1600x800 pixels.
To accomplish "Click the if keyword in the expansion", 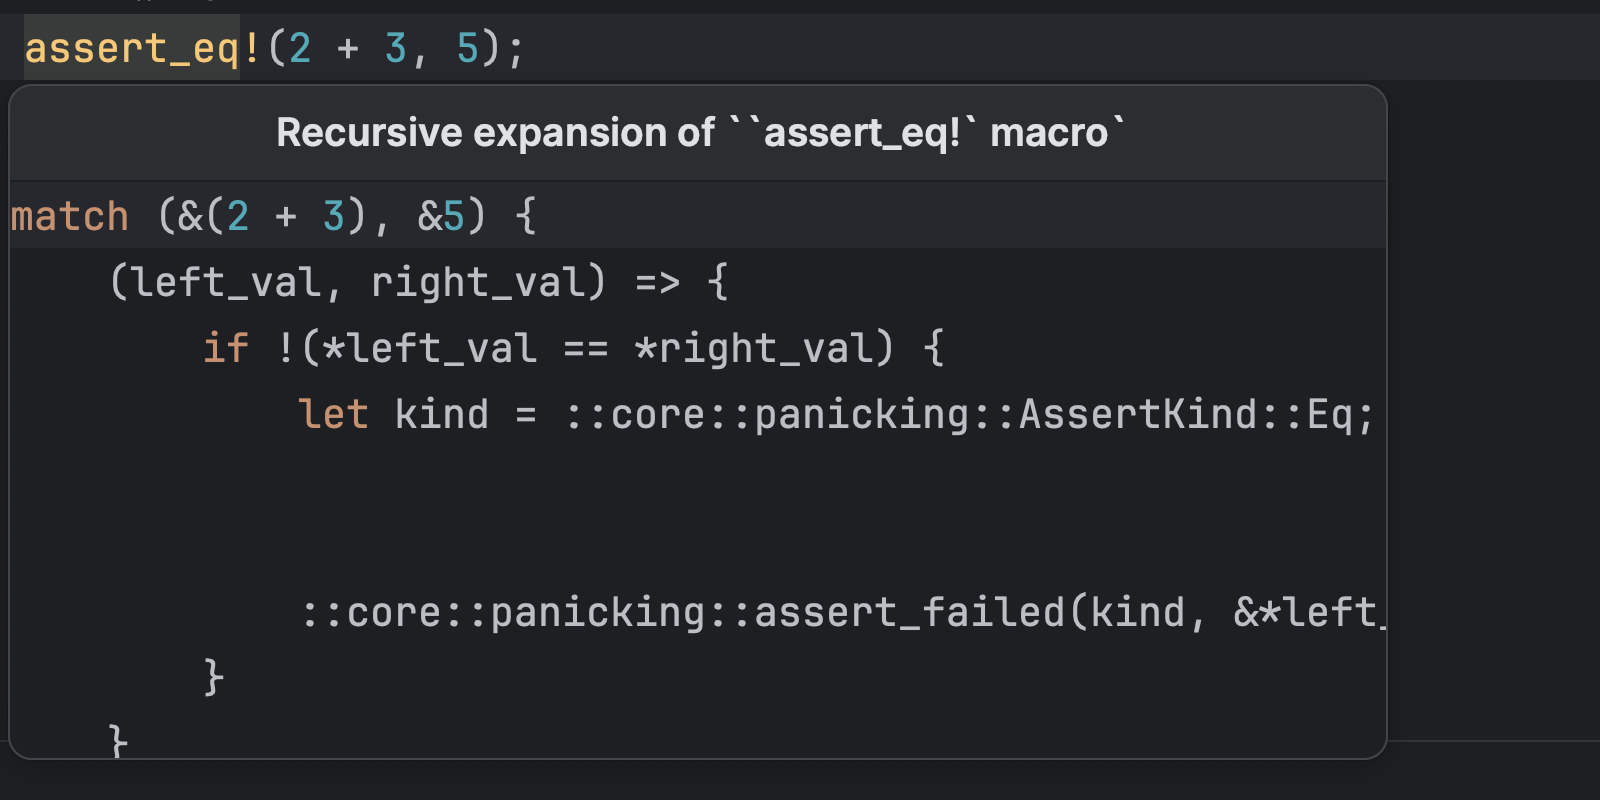I will coord(226,348).
